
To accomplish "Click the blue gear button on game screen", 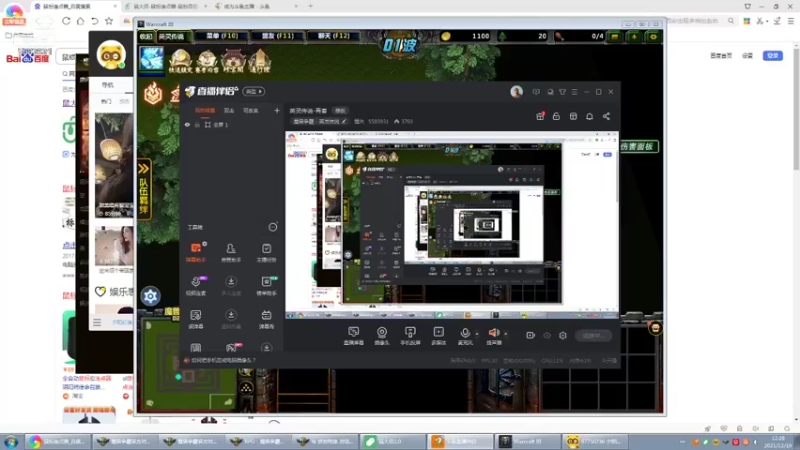I will point(150,296).
